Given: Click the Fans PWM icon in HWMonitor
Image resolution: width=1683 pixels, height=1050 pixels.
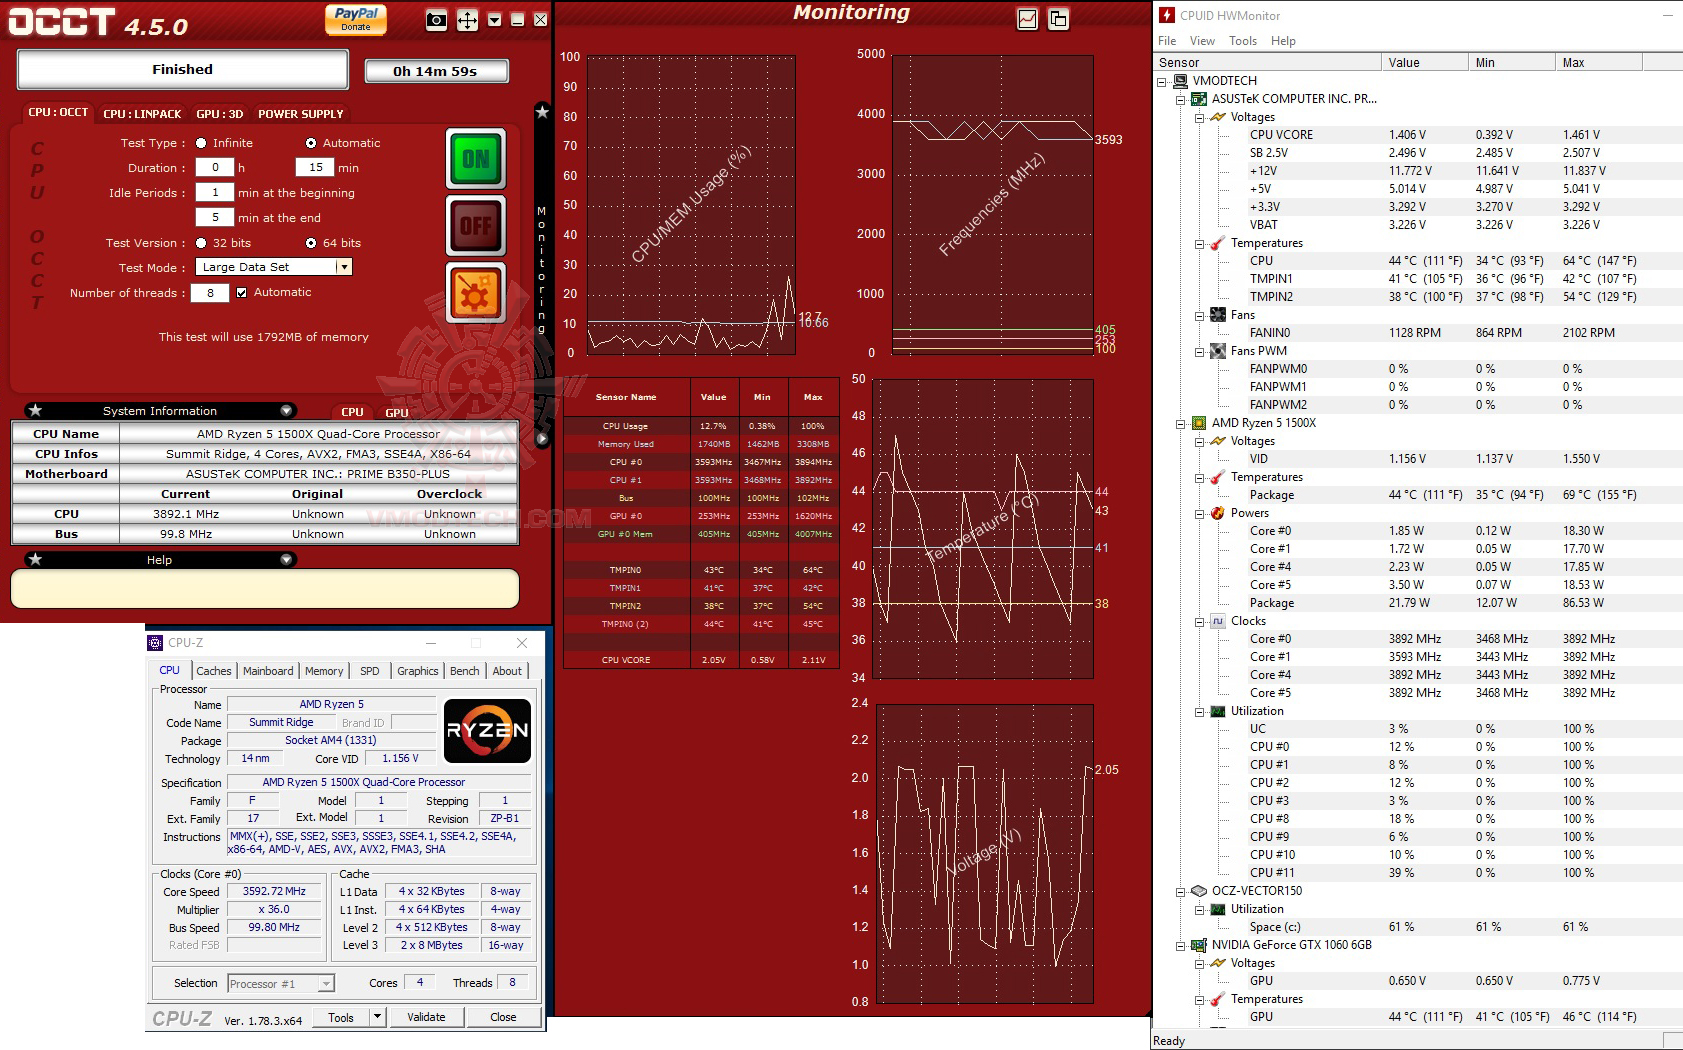Looking at the screenshot, I should pyautogui.click(x=1217, y=351).
